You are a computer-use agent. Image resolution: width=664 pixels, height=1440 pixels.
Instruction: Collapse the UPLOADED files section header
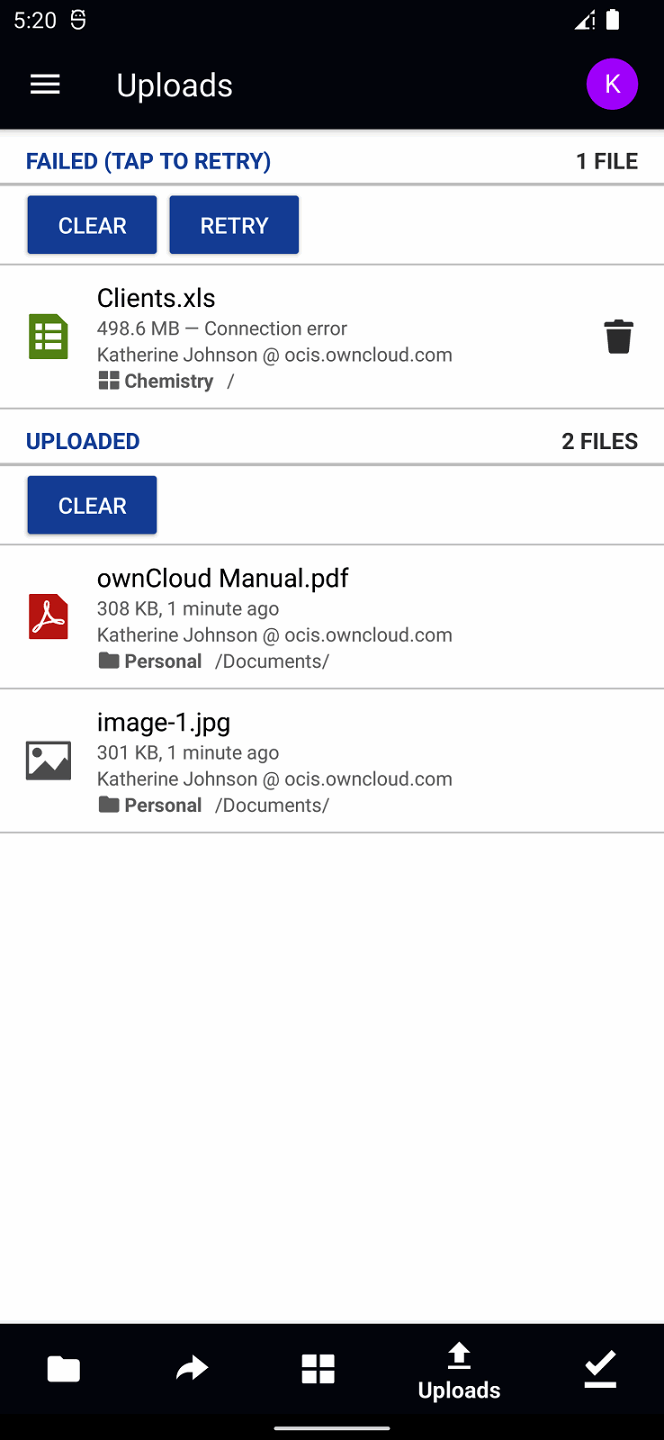click(83, 441)
